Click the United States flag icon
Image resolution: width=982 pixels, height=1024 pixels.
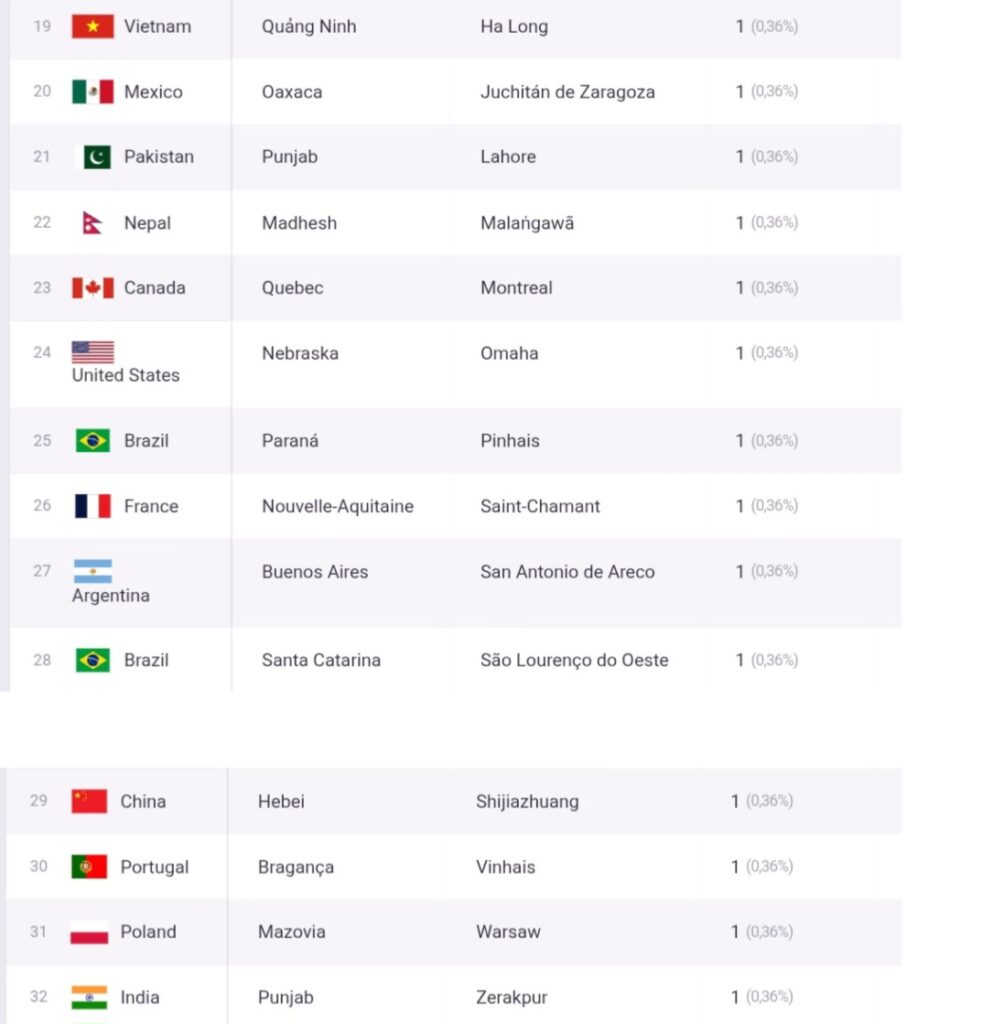click(93, 352)
